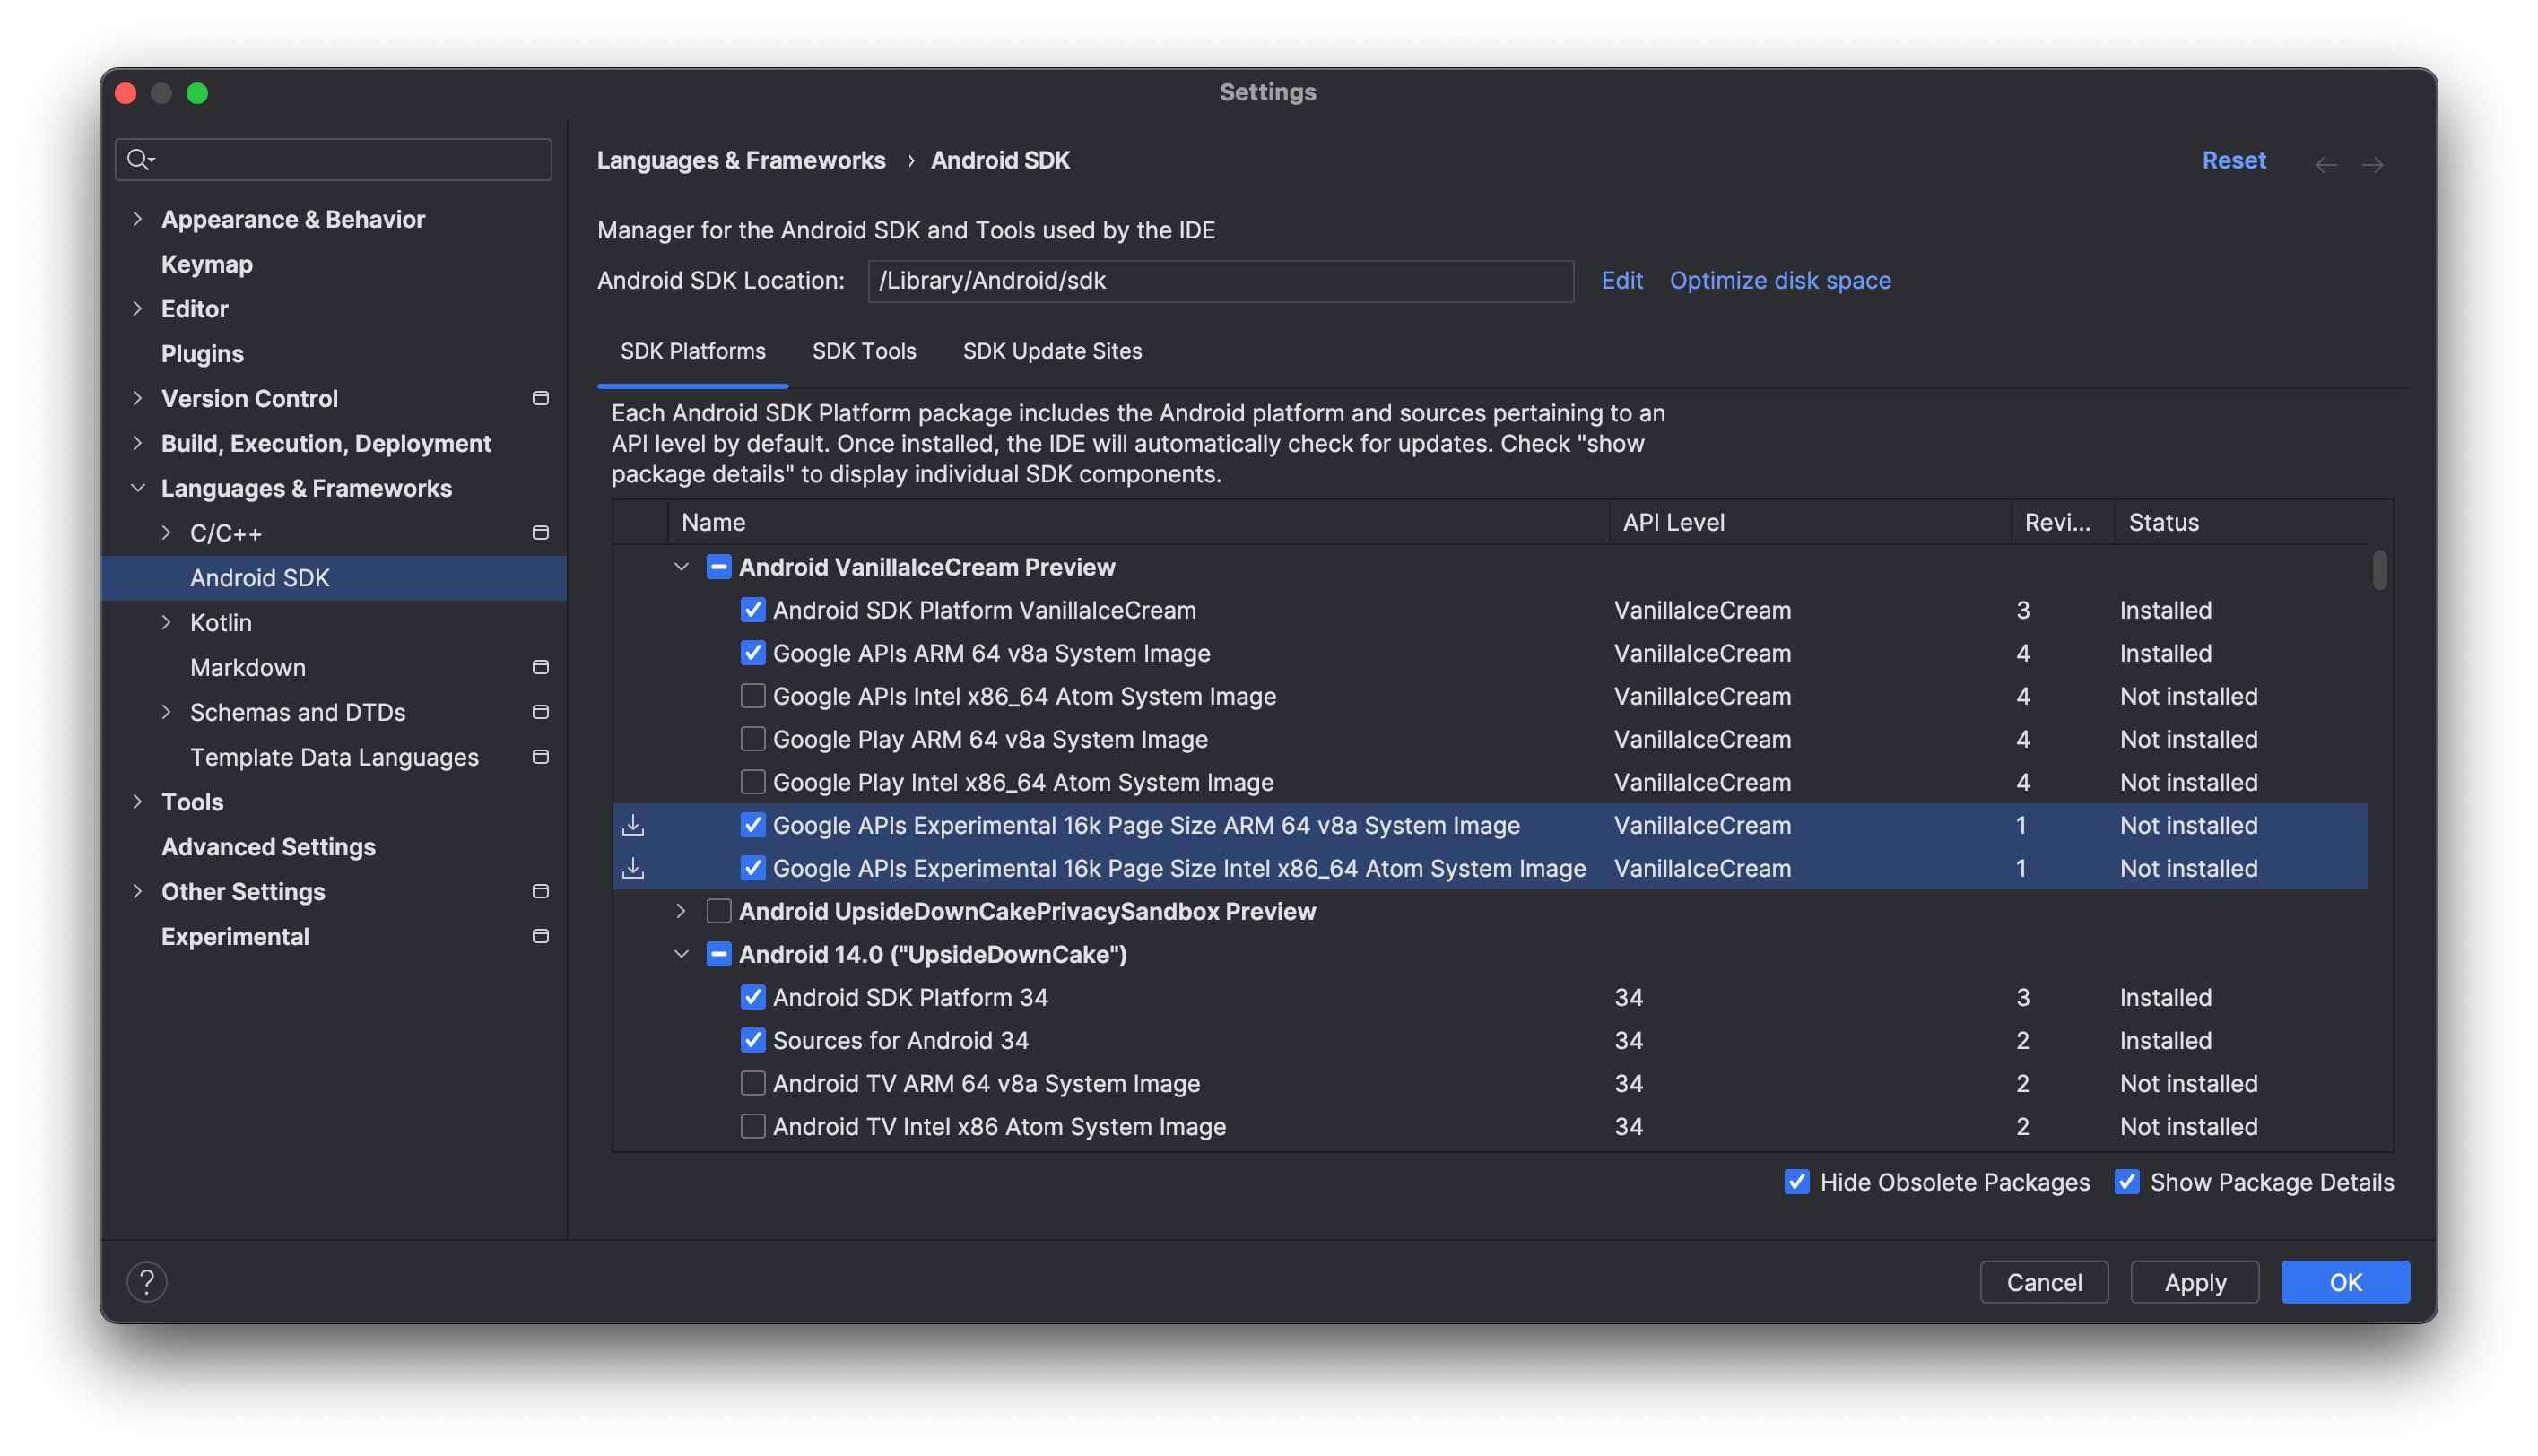Expand the Android UpsideDownCakePrivacySandbox Preview section

point(683,911)
